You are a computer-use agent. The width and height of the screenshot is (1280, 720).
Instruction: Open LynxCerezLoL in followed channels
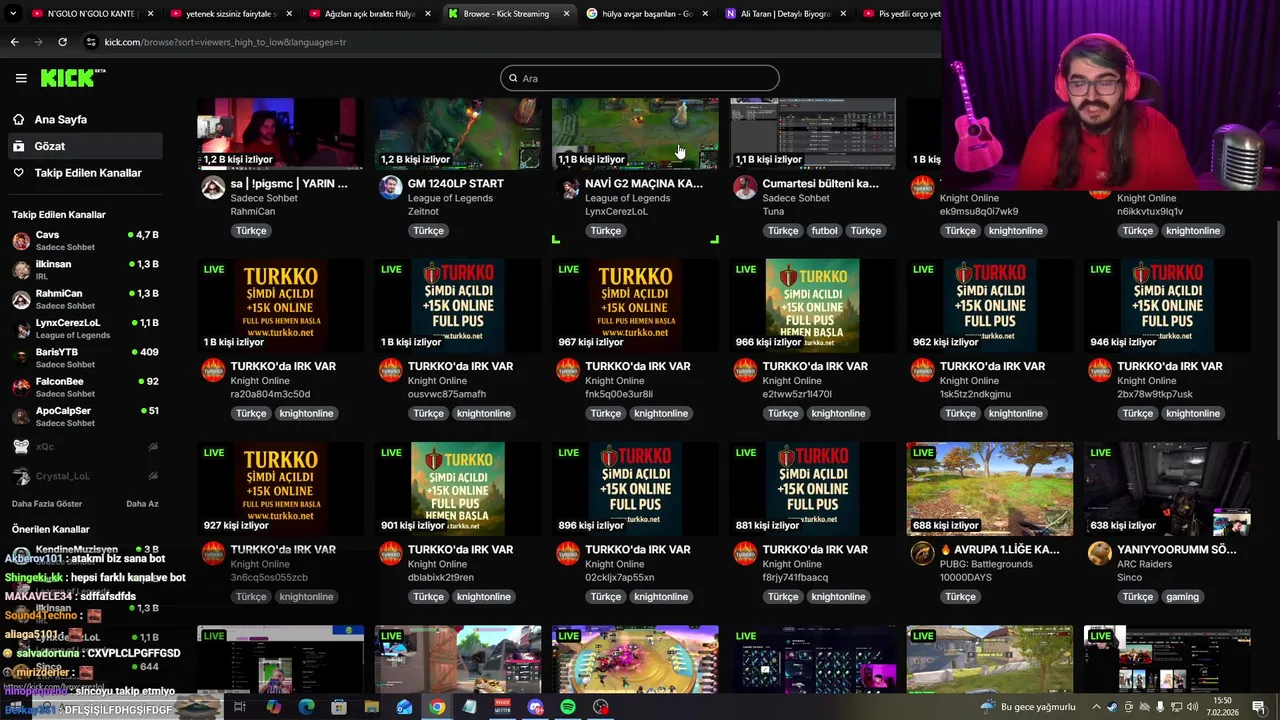point(85,329)
